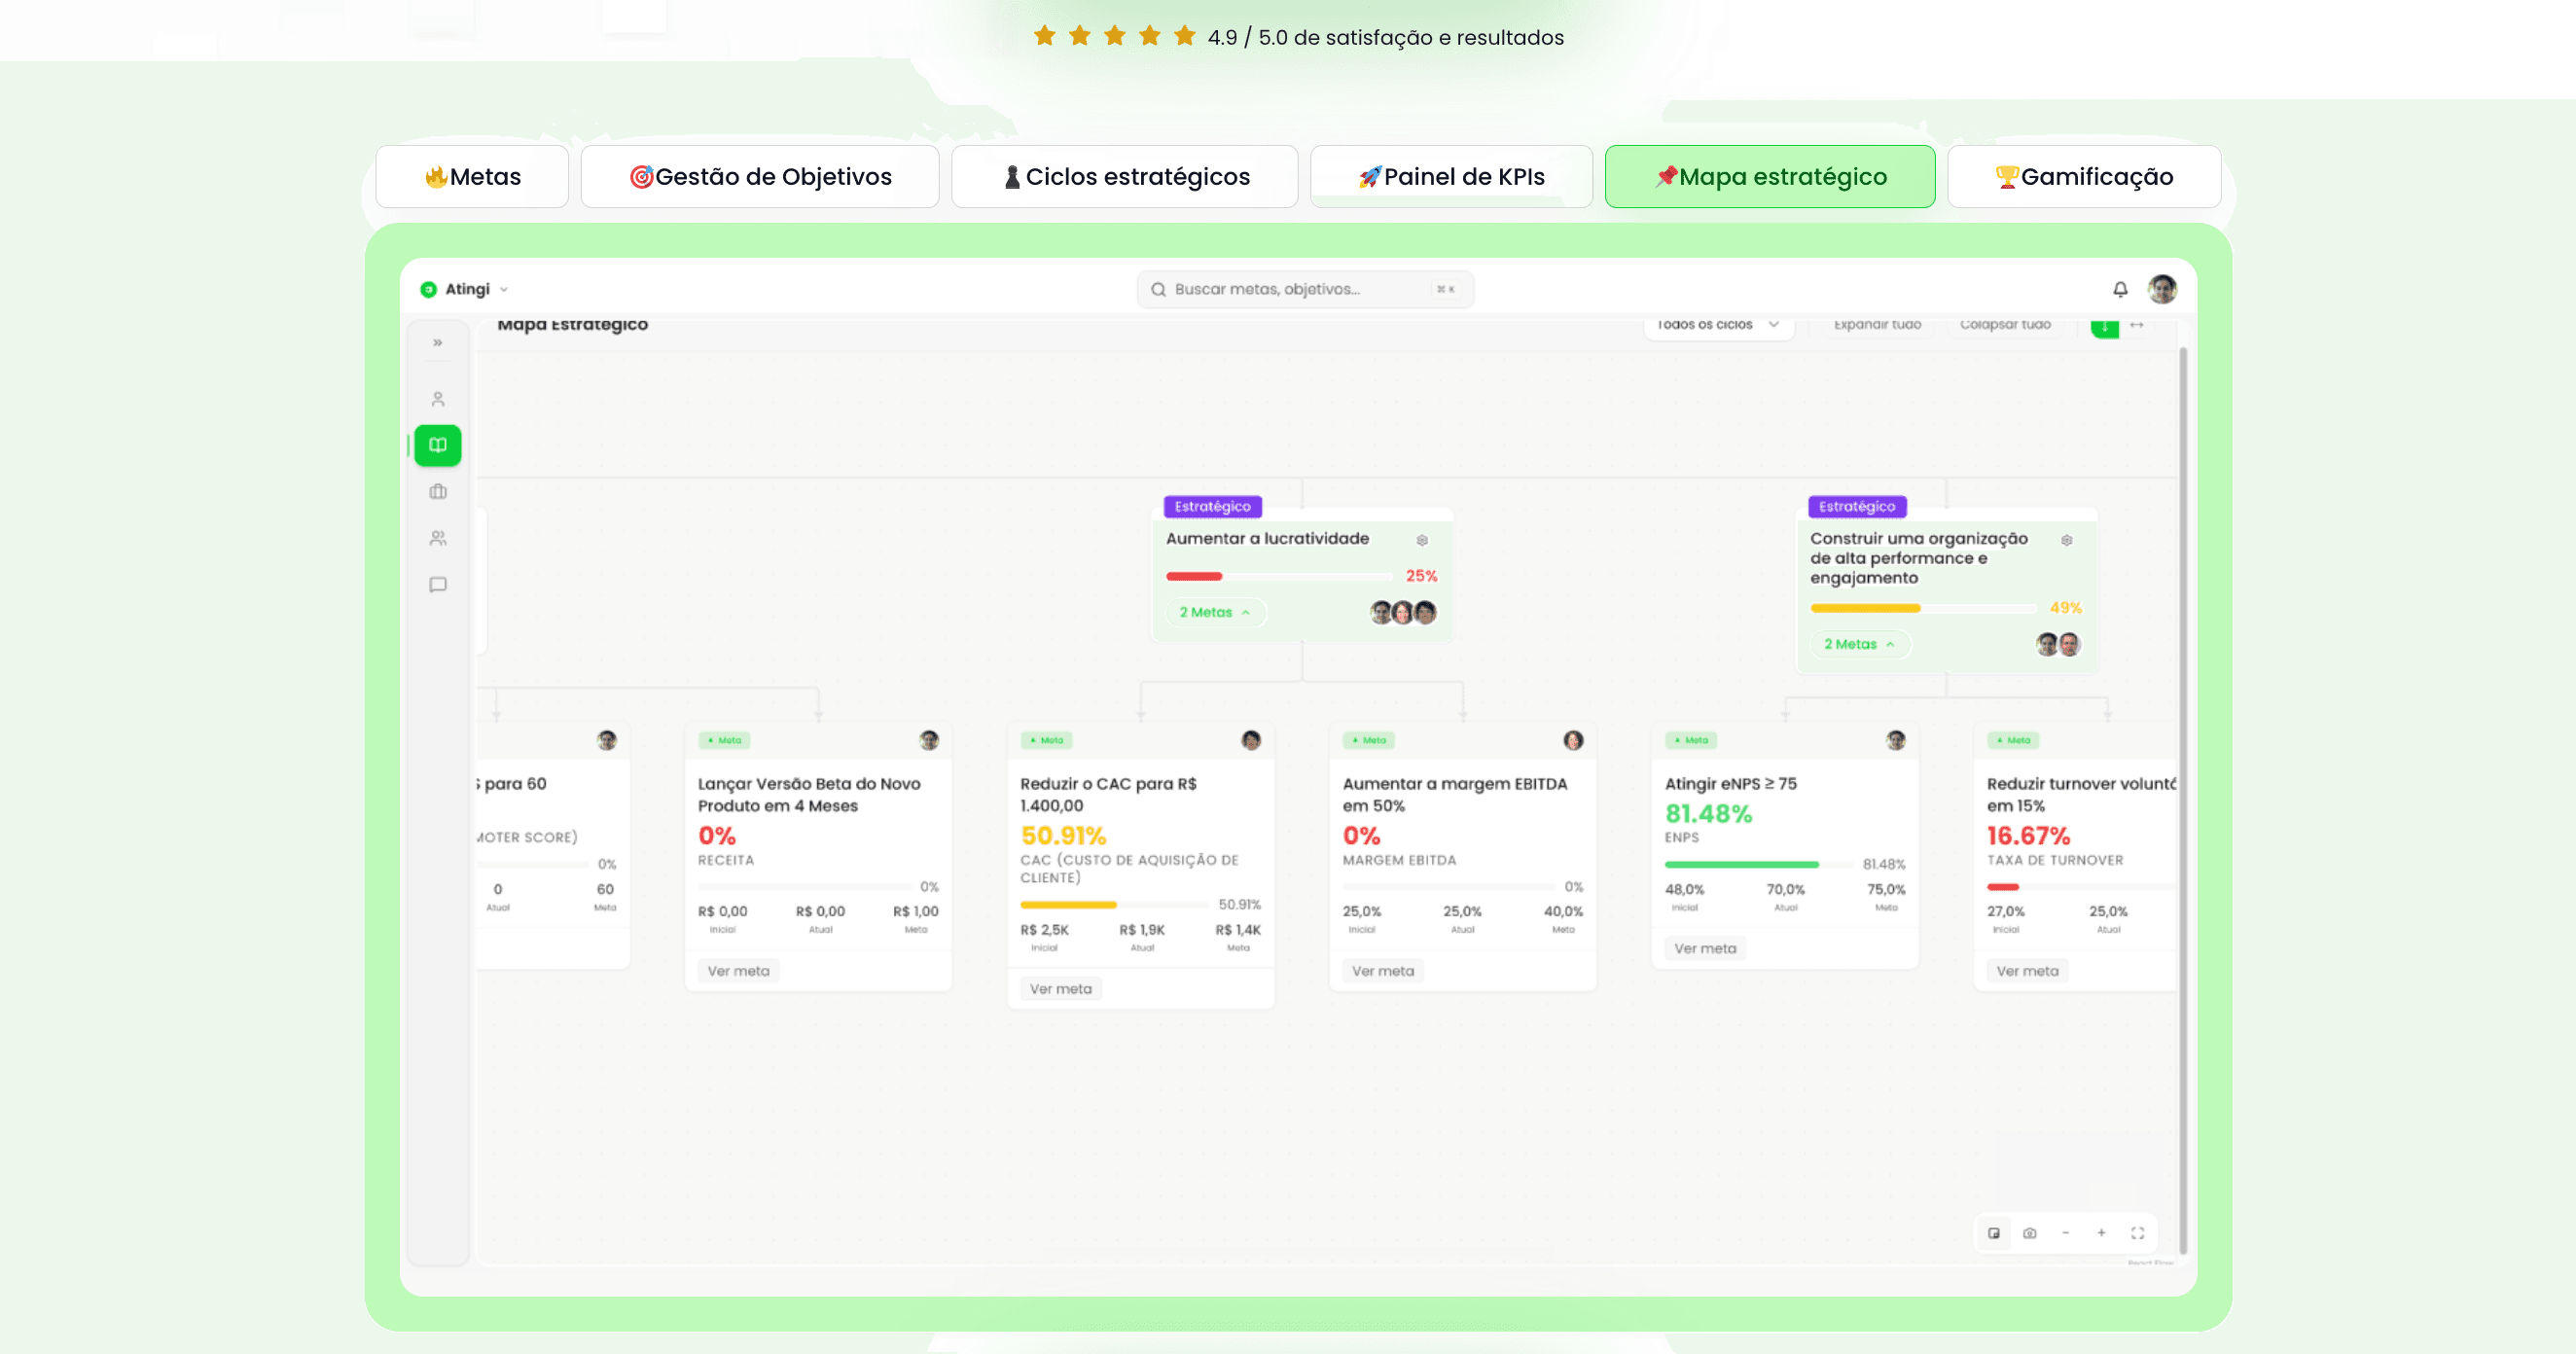2576x1354 pixels.
Task: Expand the sidebar with double-chevron icon
Action: pyautogui.click(x=437, y=343)
